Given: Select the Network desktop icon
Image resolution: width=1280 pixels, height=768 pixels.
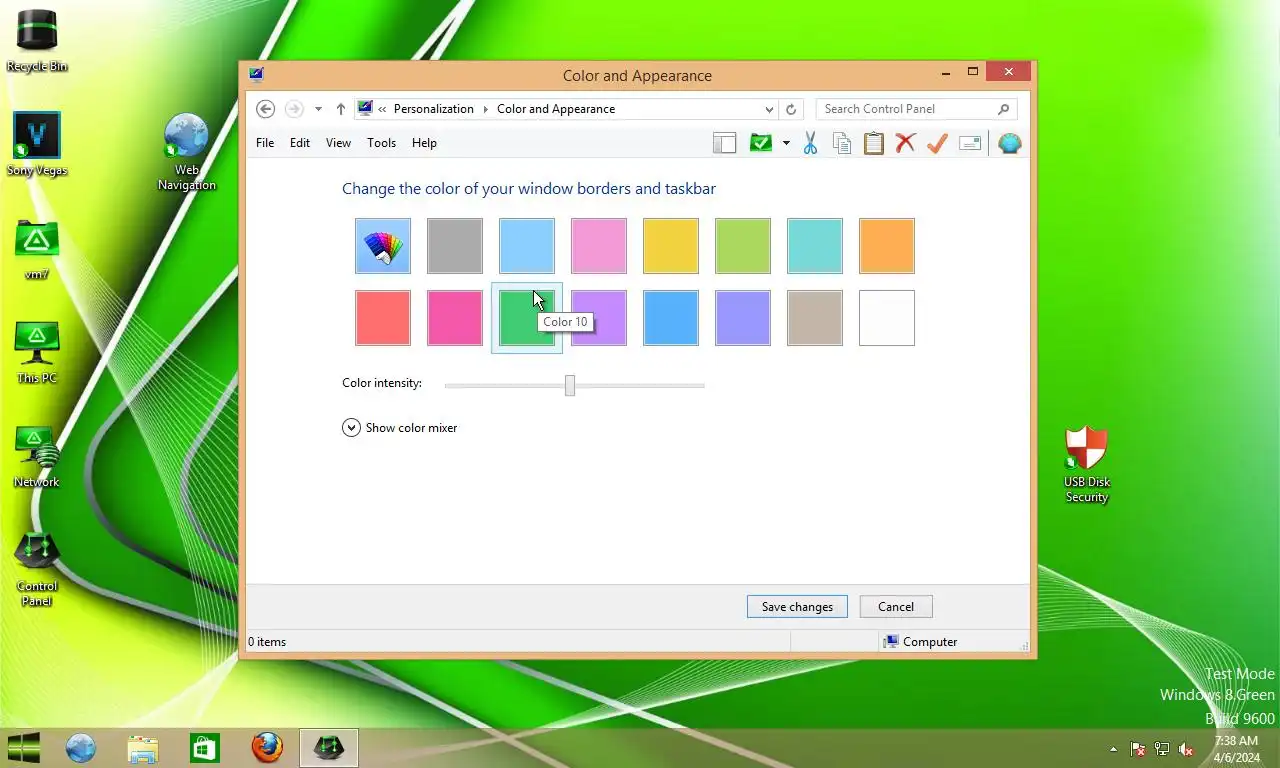Looking at the screenshot, I should (37, 457).
